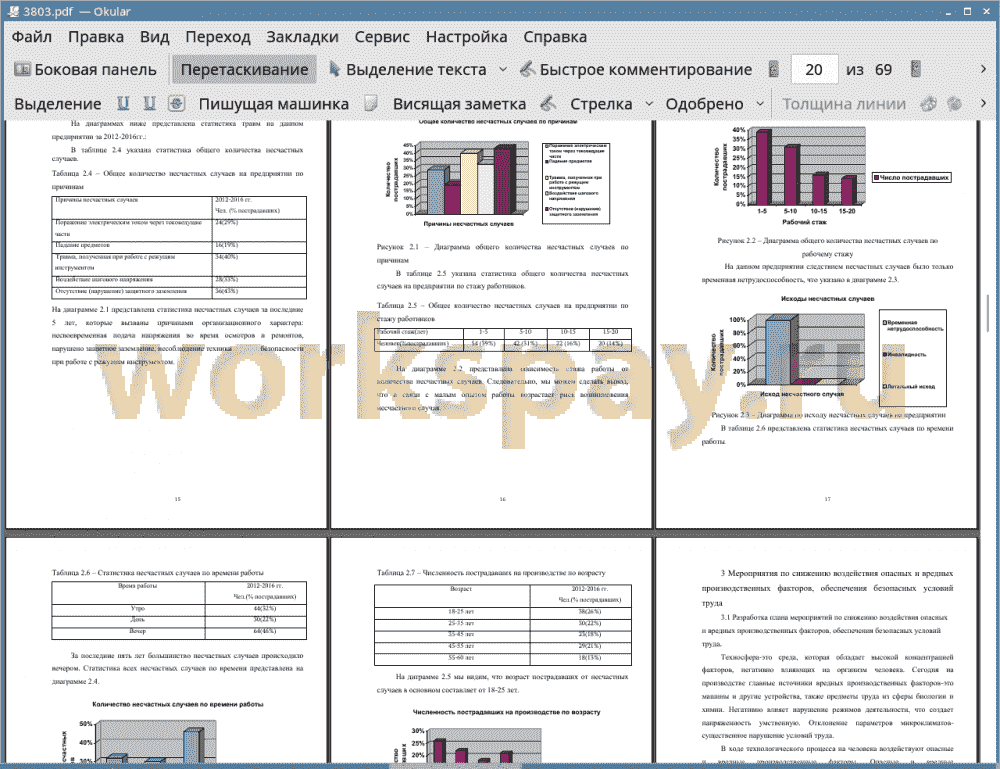Show hidden annotation toolbar items chevron
1000x769 pixels.
click(983, 103)
